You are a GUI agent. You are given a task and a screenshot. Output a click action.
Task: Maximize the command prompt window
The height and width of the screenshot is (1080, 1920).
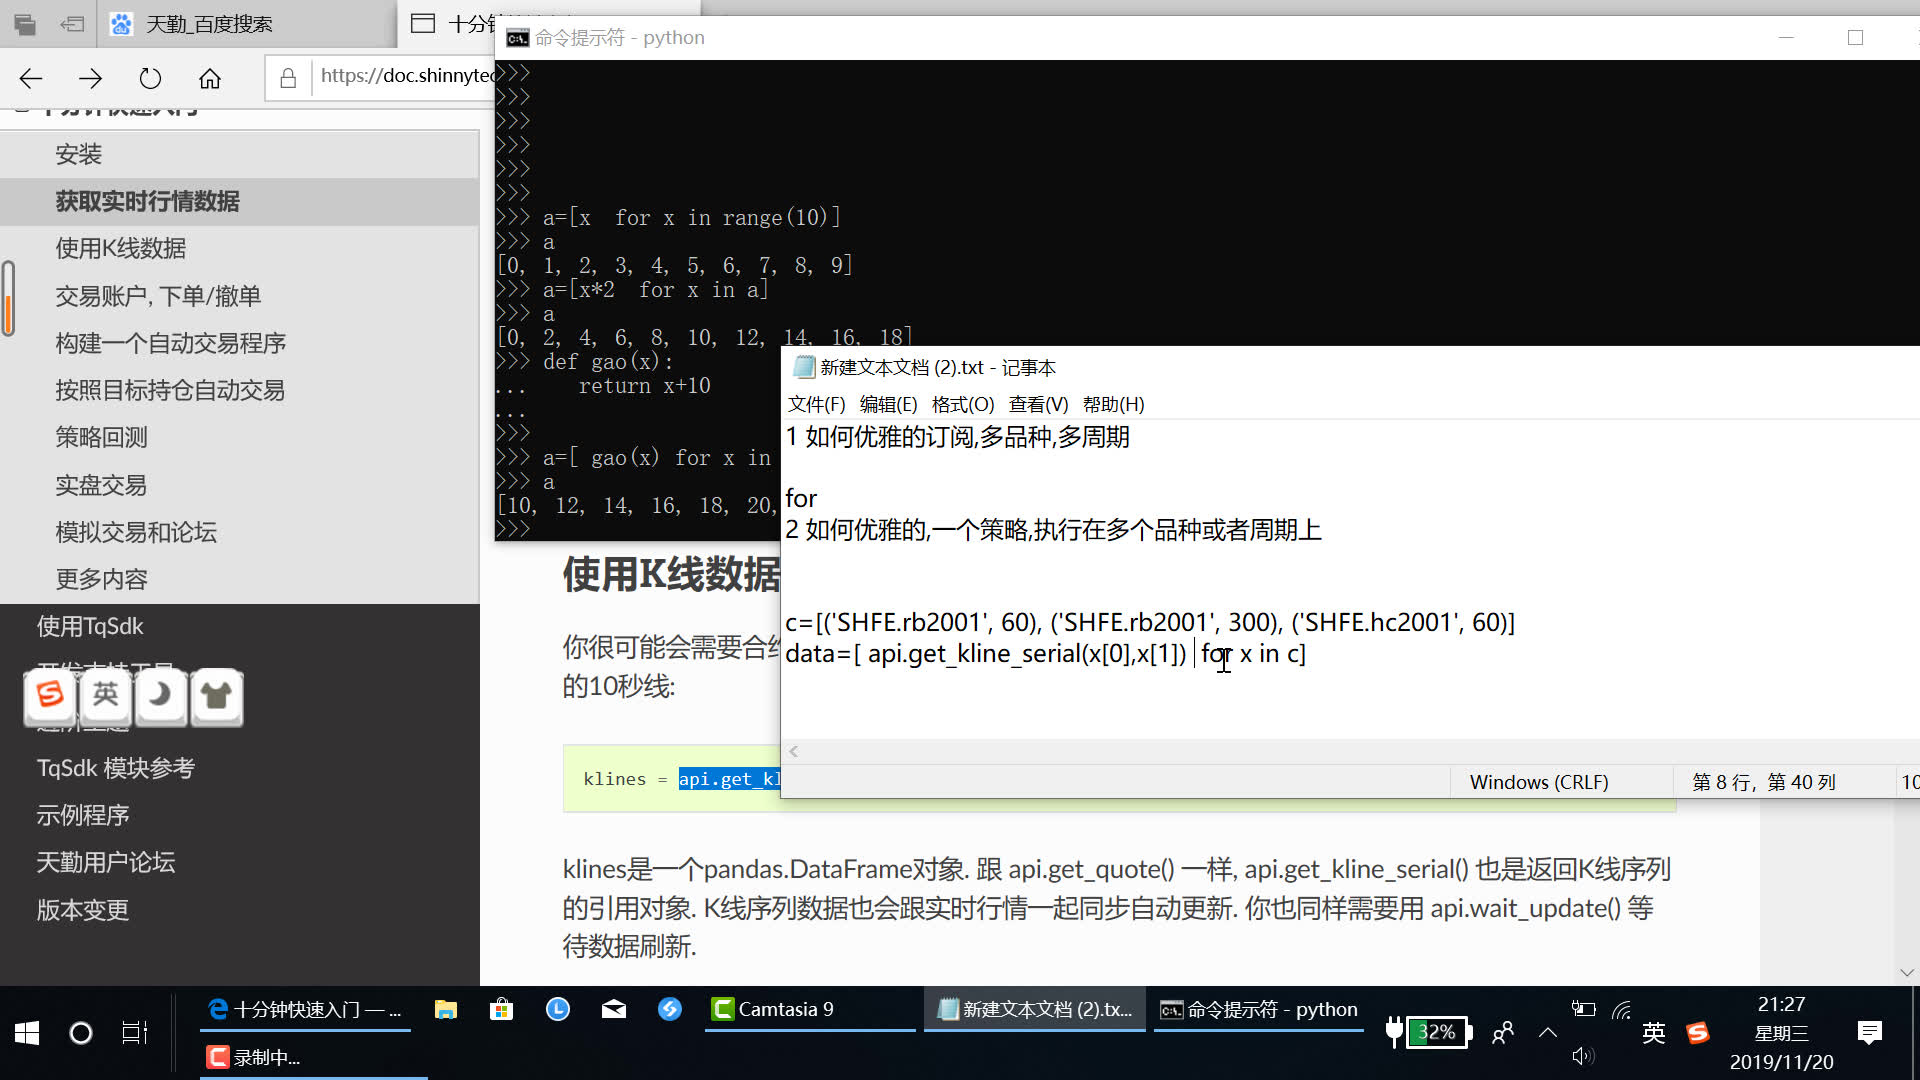point(1855,37)
